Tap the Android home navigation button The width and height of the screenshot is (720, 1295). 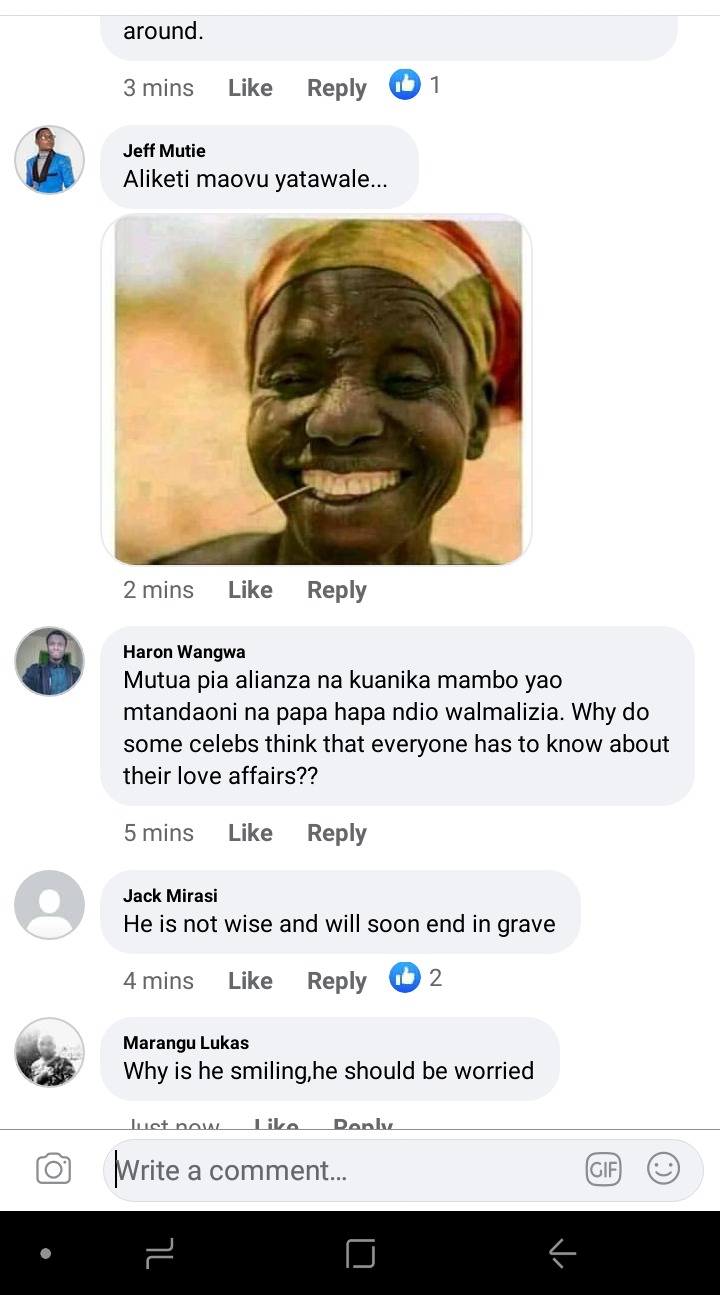pyautogui.click(x=360, y=1253)
